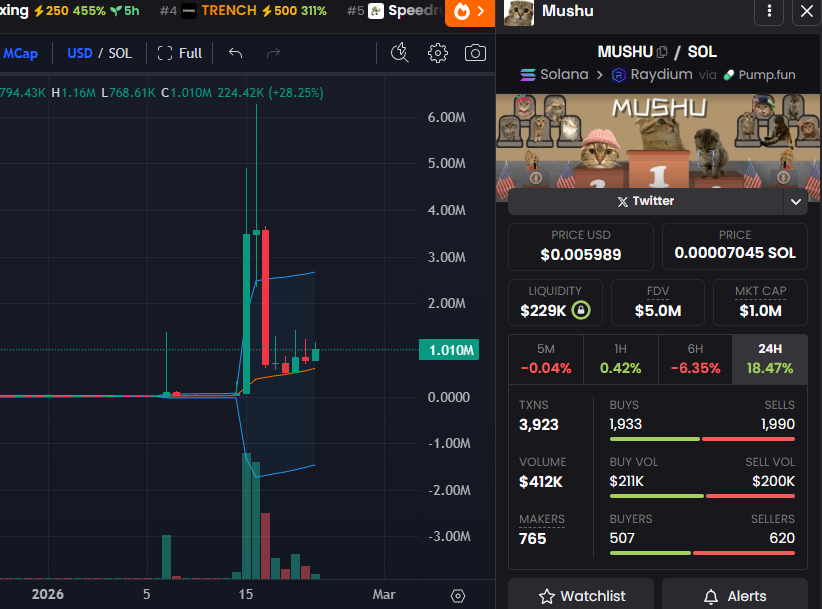Screen dimensions: 822x609
Task: Click the FDV $5.0M box
Action: click(x=658, y=302)
